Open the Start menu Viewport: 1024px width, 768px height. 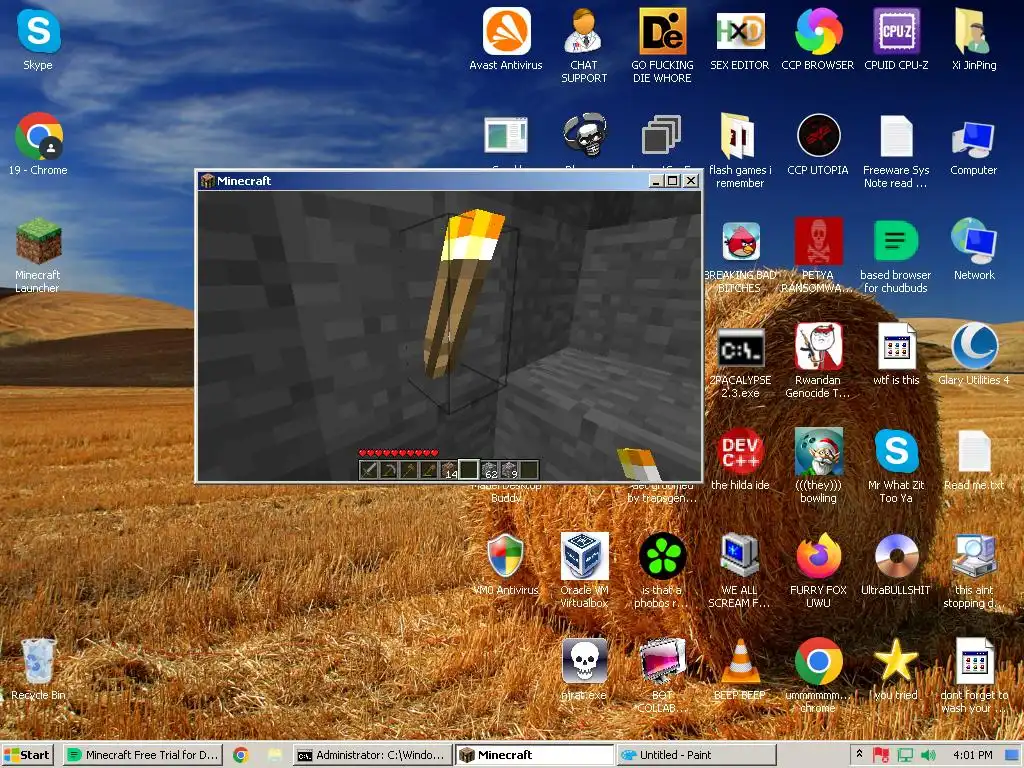(26, 755)
